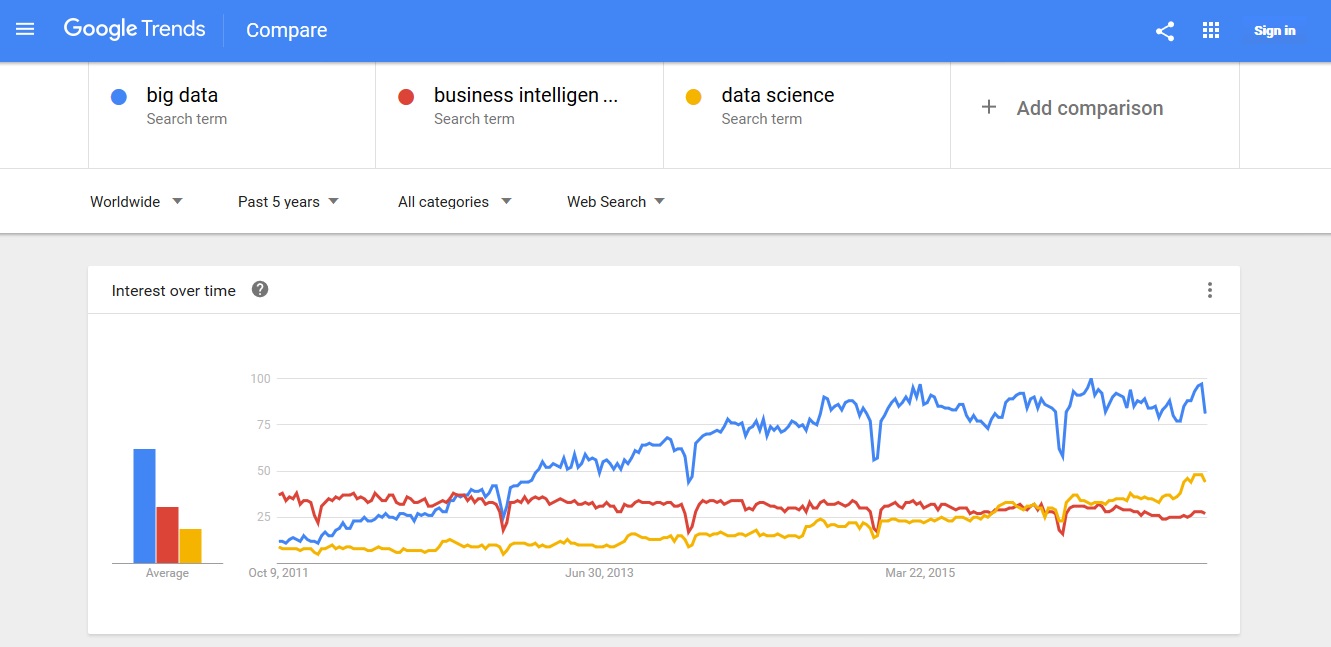
Task: Select the Compare header item
Action: (x=286, y=31)
